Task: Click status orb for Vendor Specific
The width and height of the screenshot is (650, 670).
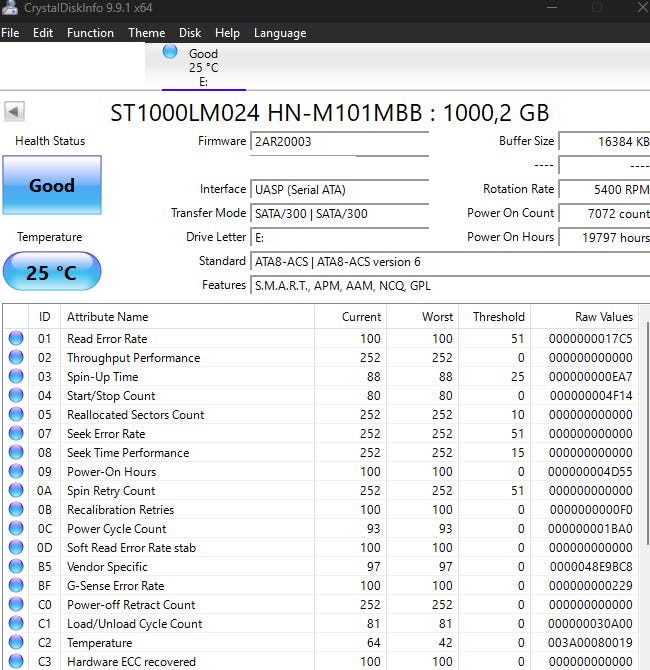Action: click(16, 566)
